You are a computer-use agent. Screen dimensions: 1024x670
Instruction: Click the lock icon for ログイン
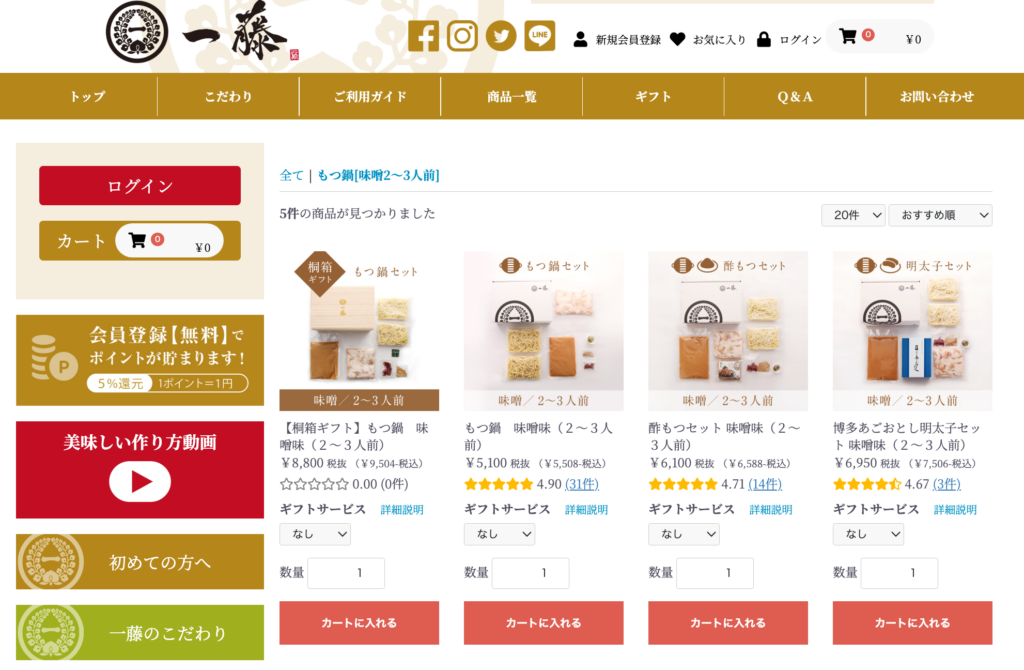pyautogui.click(x=763, y=39)
